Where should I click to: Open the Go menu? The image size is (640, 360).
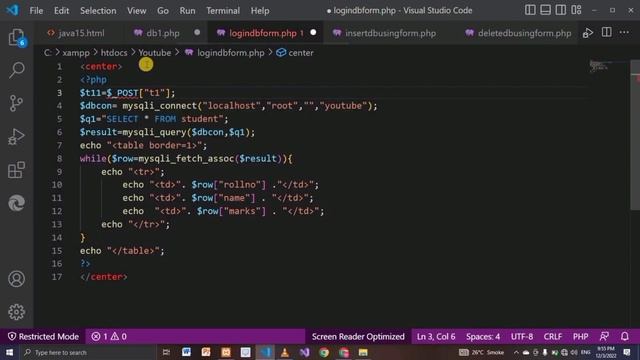pos(163,11)
